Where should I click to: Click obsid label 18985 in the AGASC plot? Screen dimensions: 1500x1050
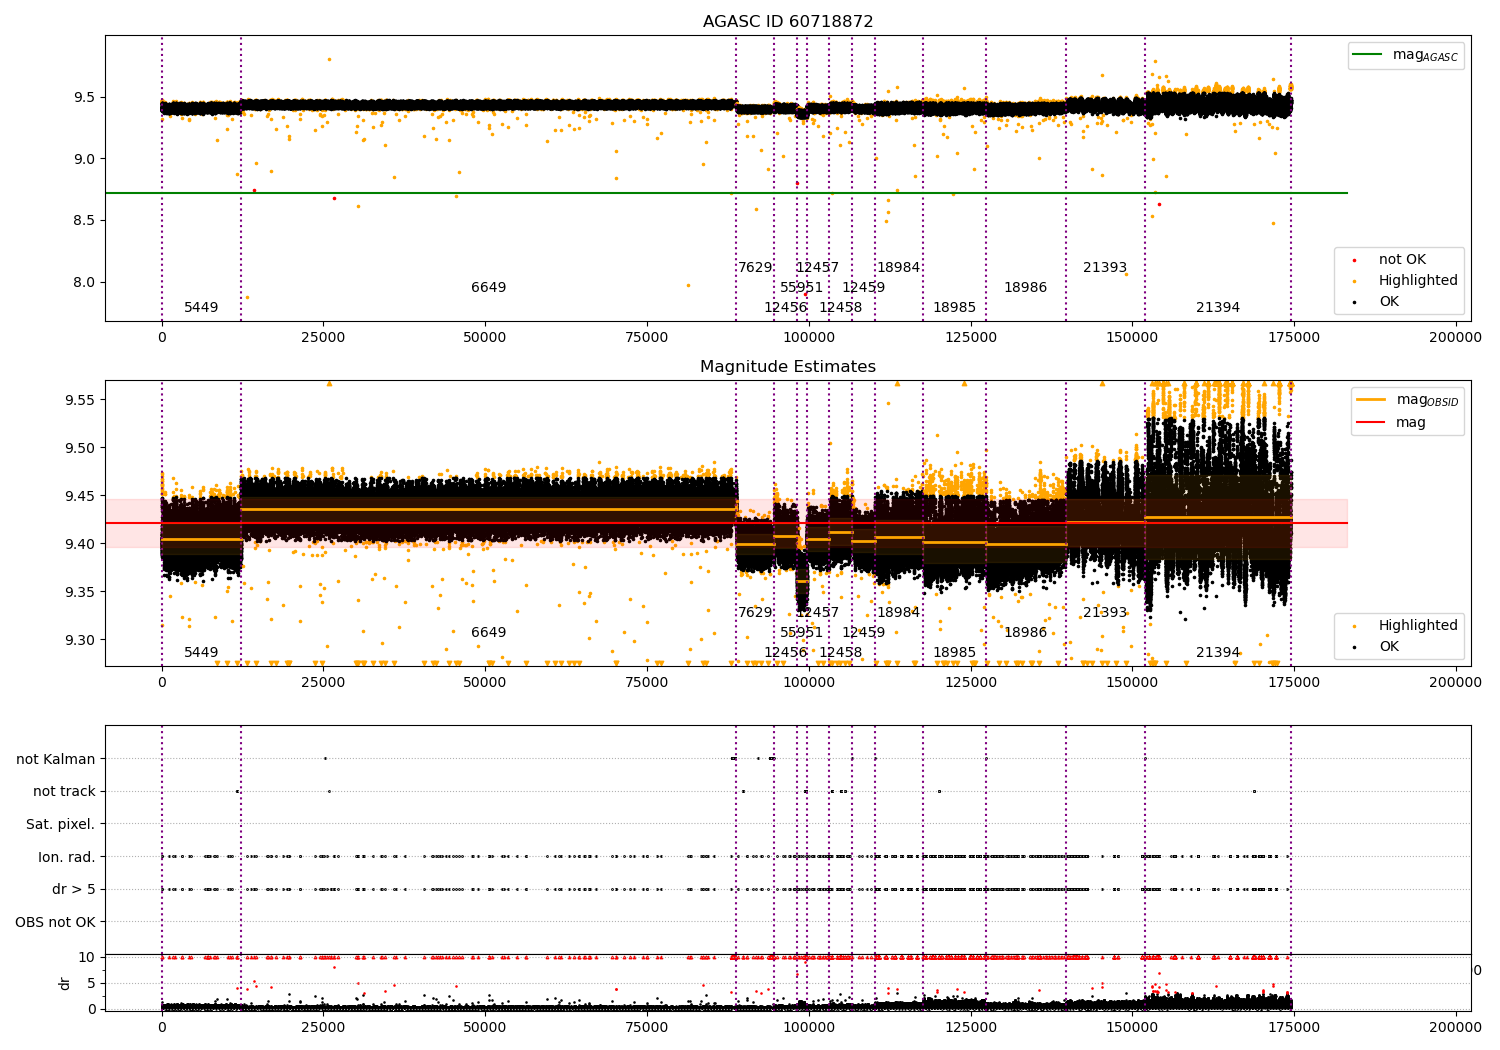point(954,307)
